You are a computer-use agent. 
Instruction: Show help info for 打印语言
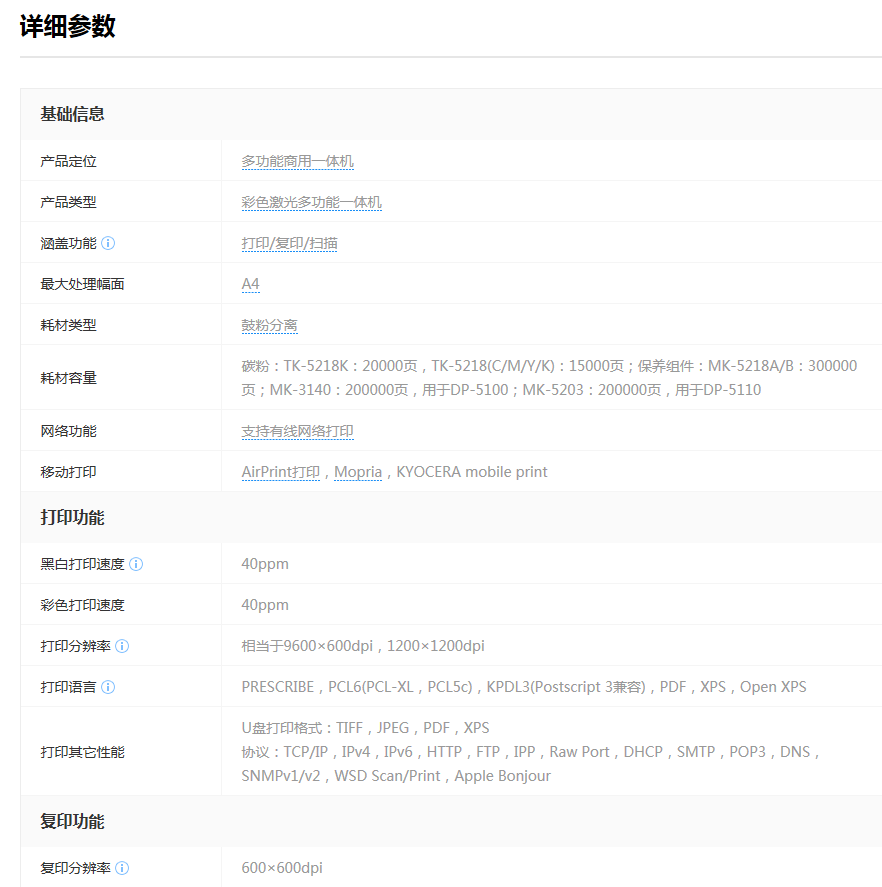tap(108, 687)
